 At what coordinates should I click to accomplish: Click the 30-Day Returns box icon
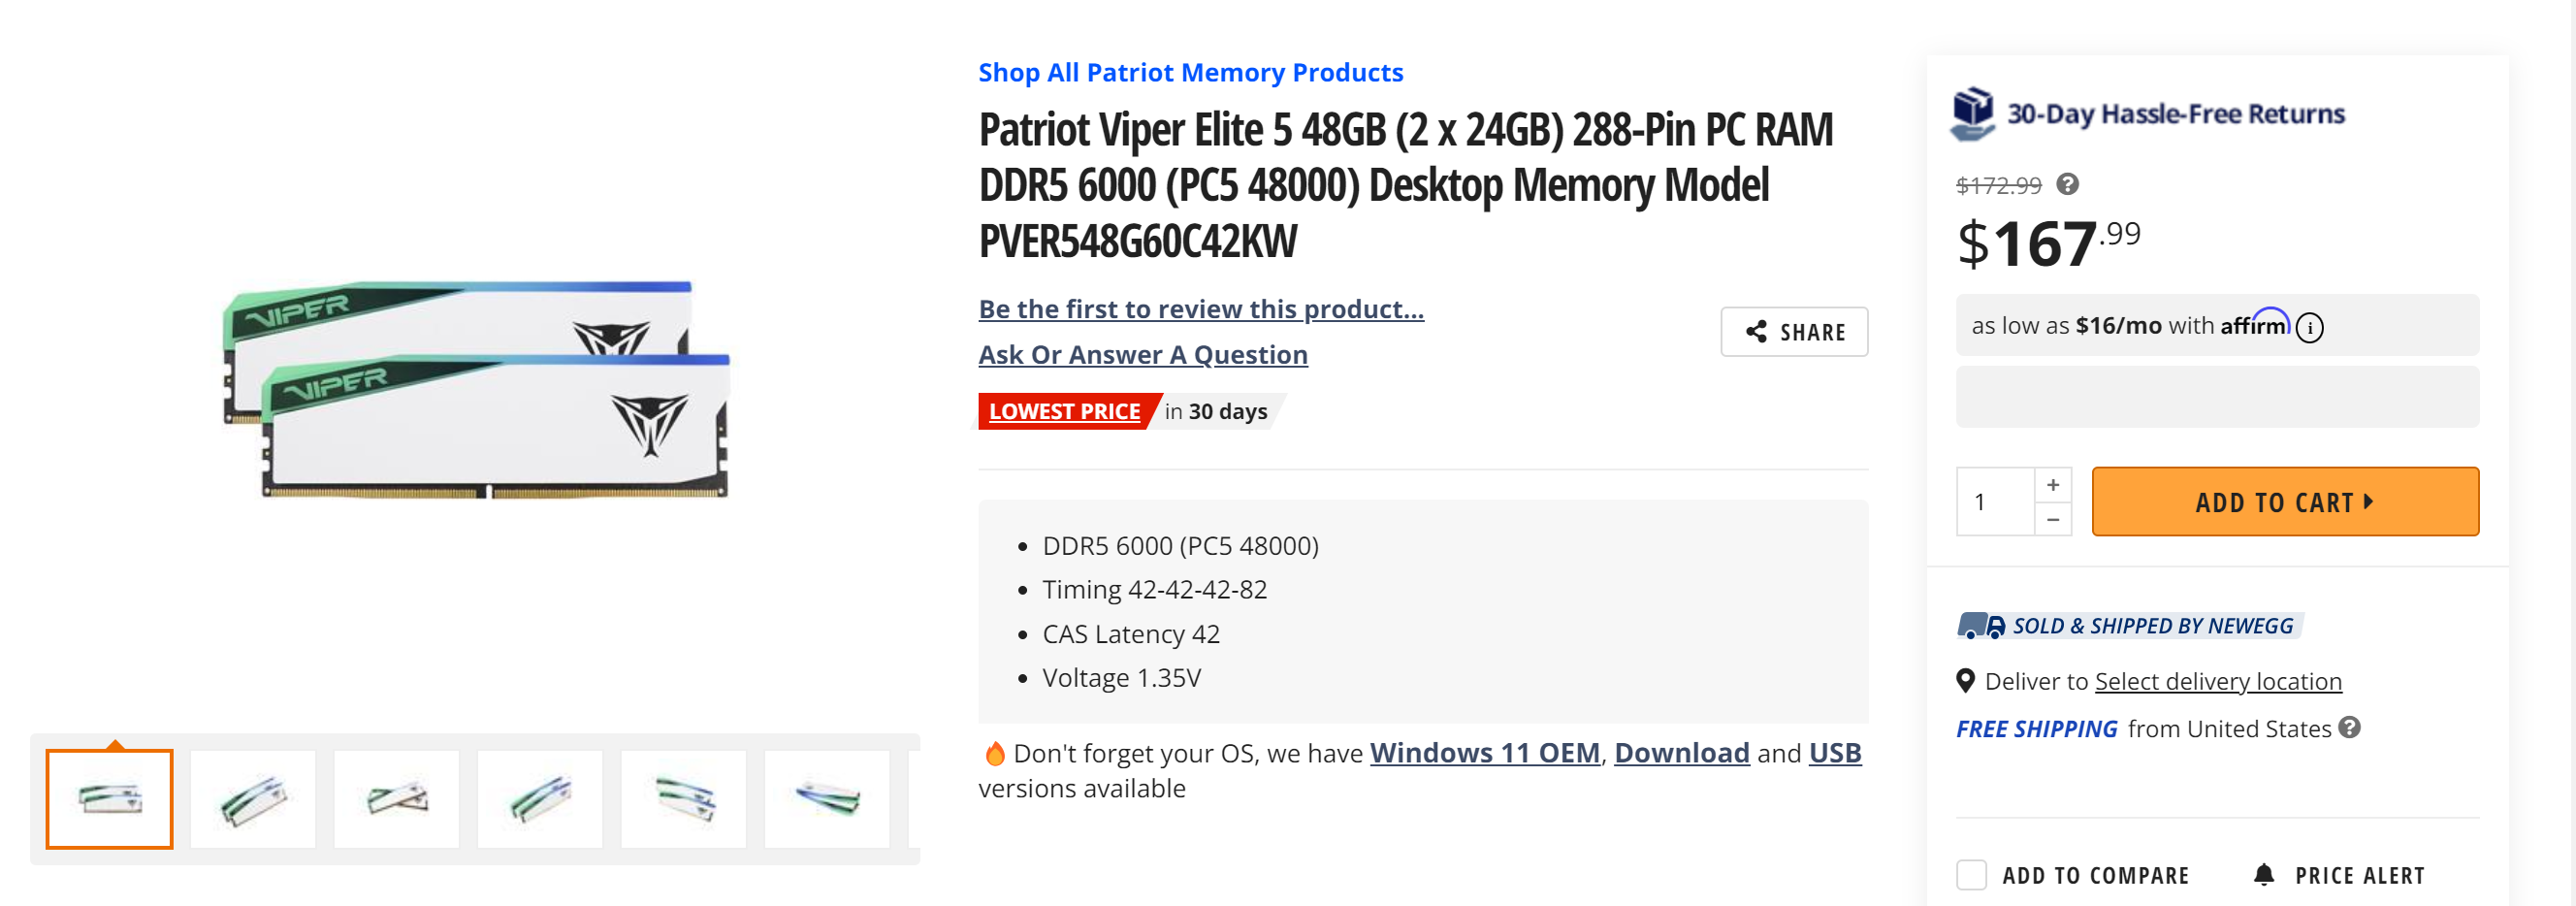pos(1973,113)
